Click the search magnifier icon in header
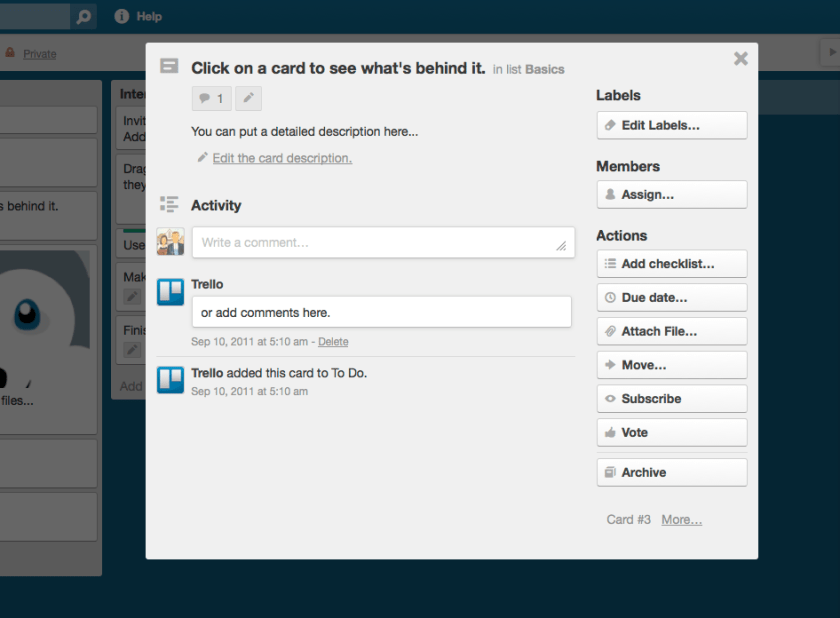840x618 pixels. (x=84, y=16)
